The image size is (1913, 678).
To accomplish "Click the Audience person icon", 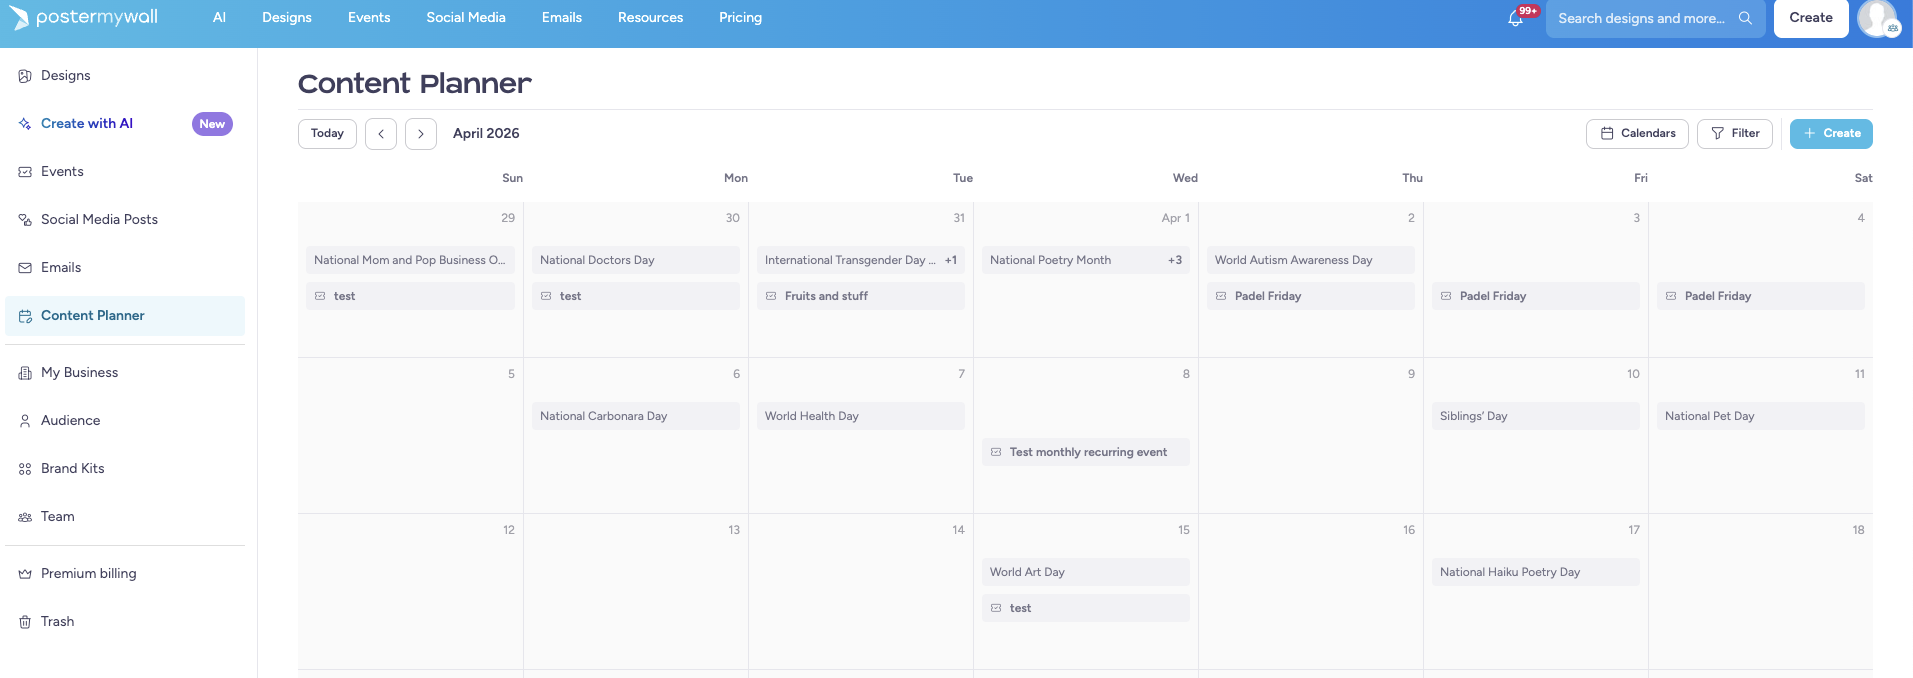I will [25, 421].
